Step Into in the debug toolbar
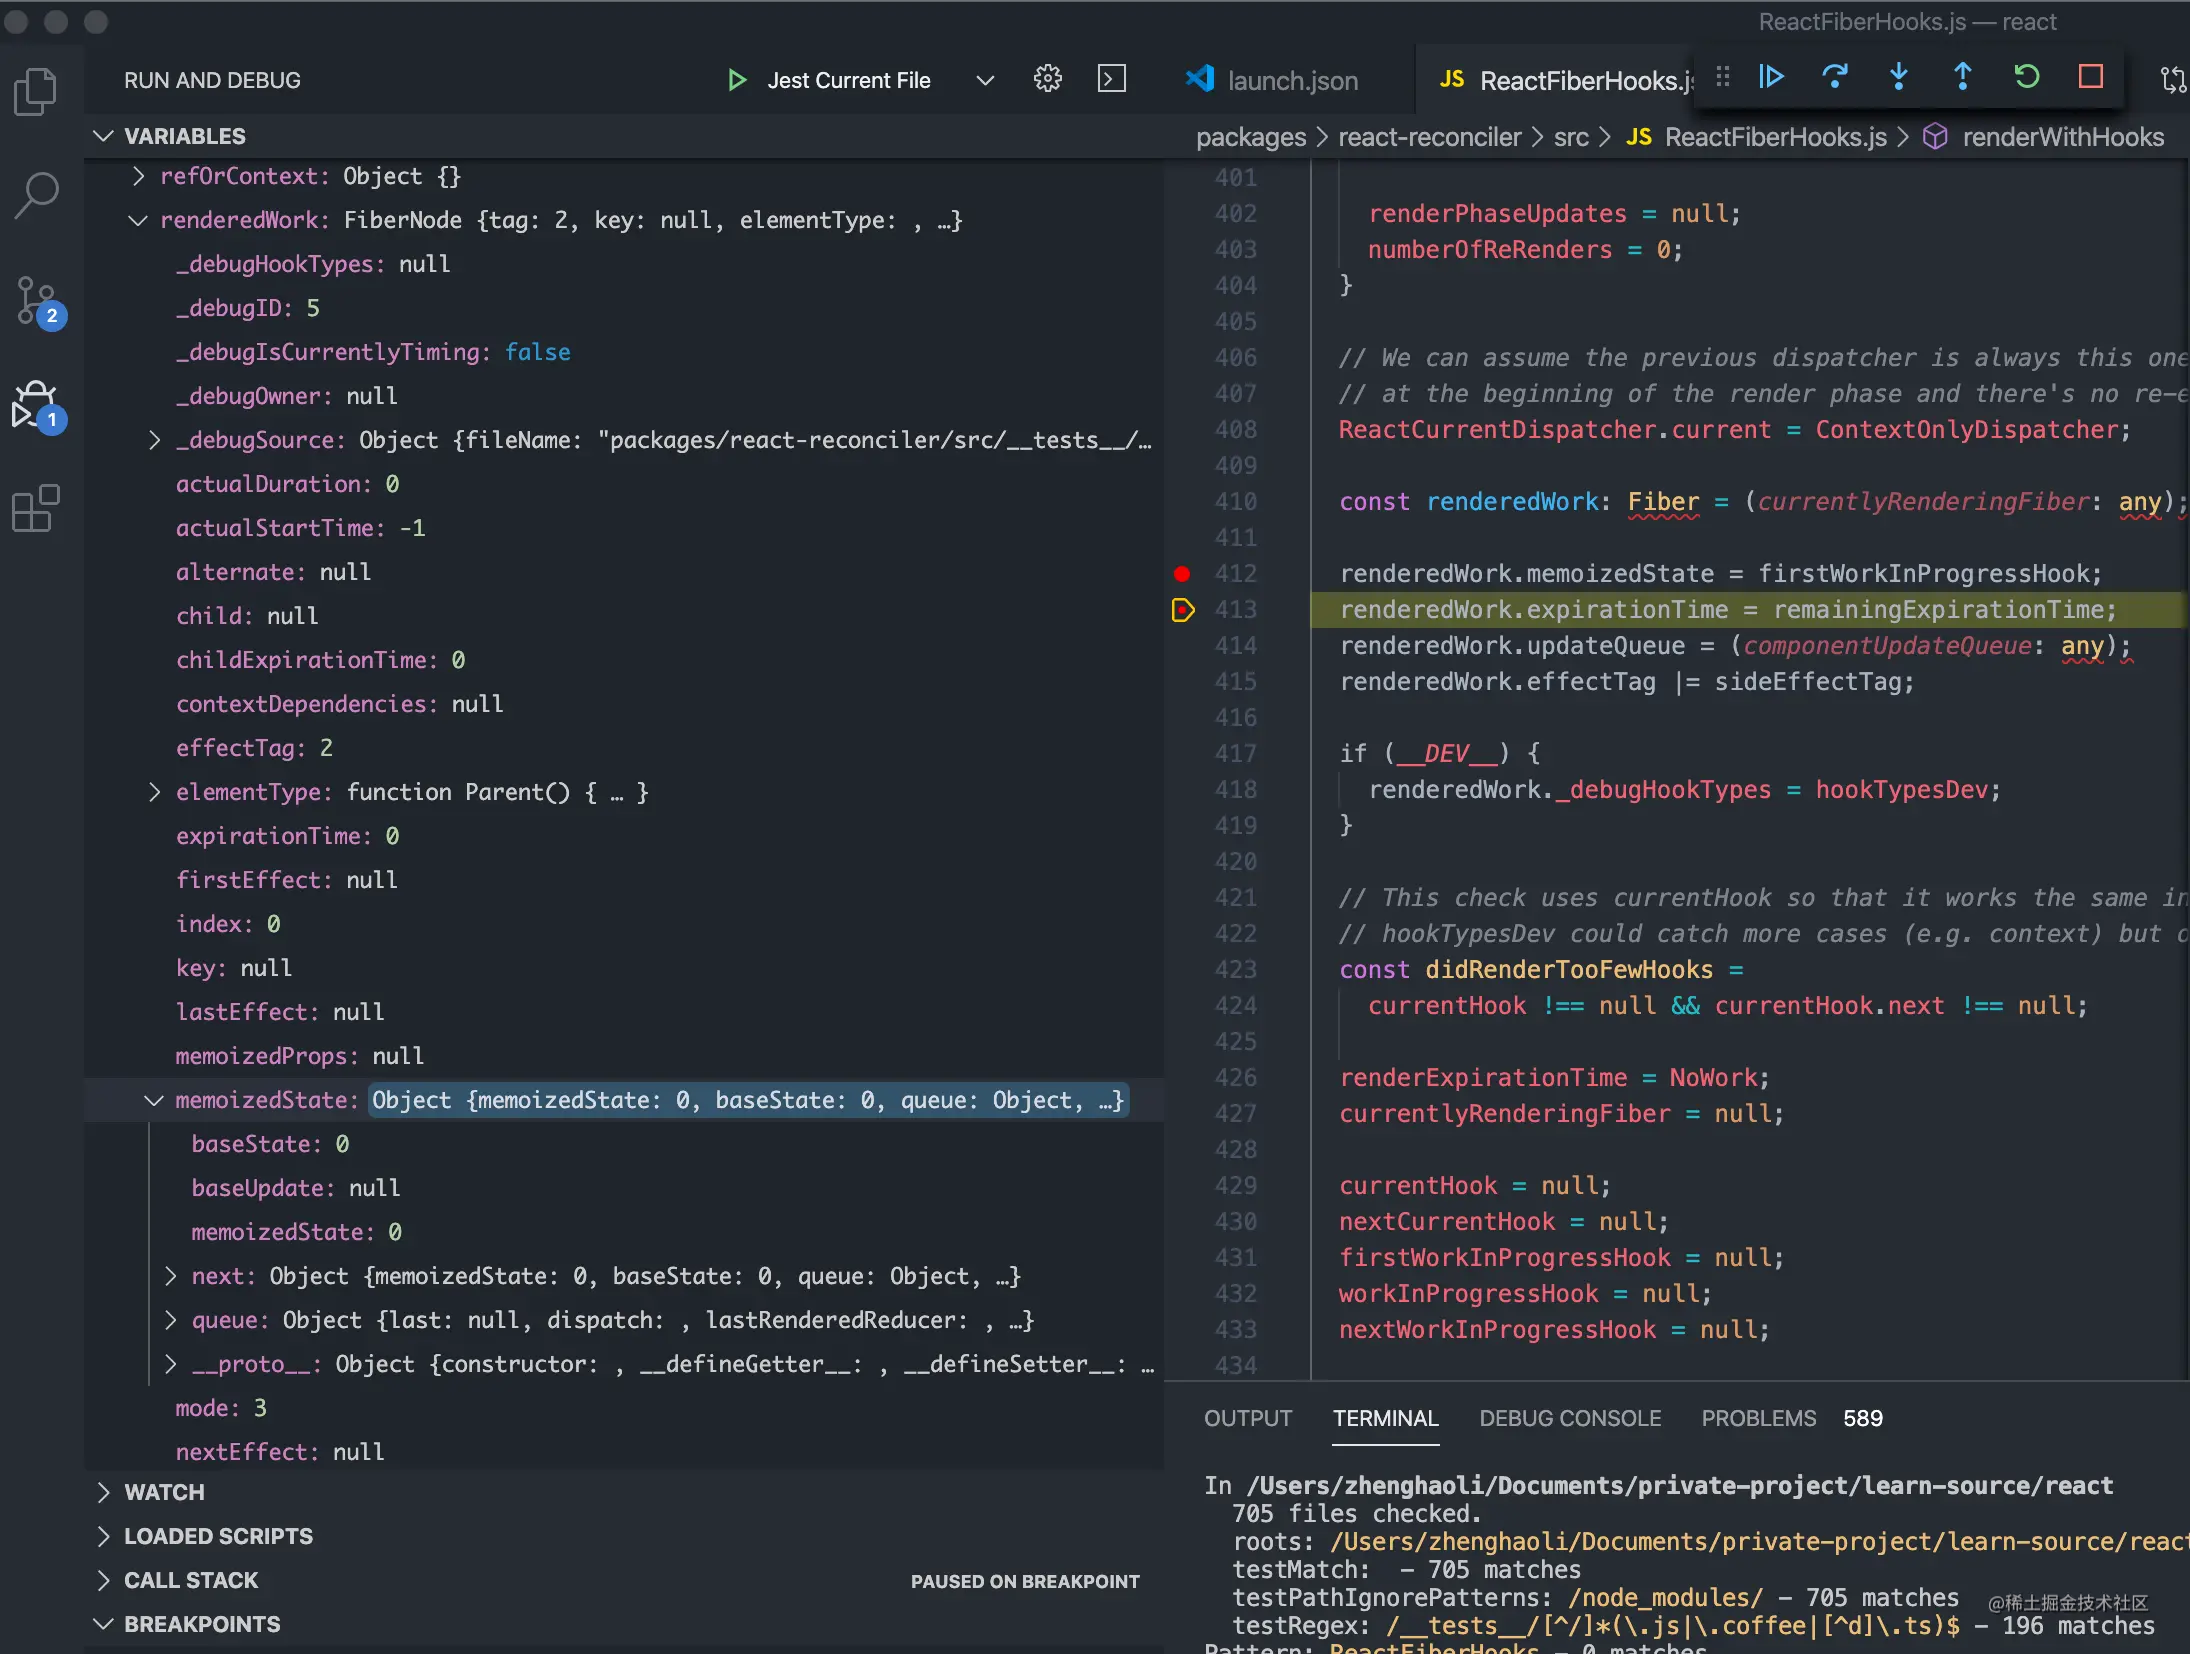Image resolution: width=2190 pixels, height=1654 pixels. pos(1899,77)
